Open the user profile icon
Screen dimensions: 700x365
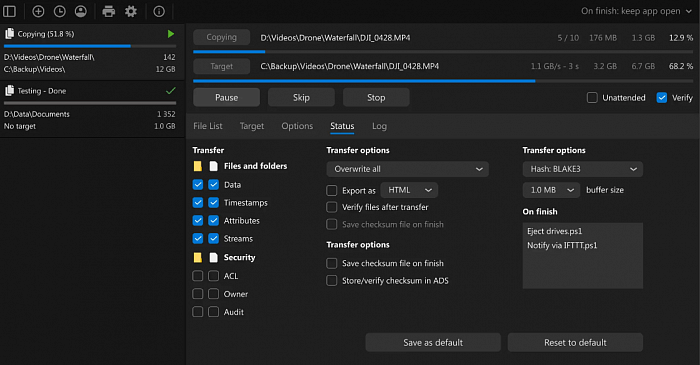[81, 11]
